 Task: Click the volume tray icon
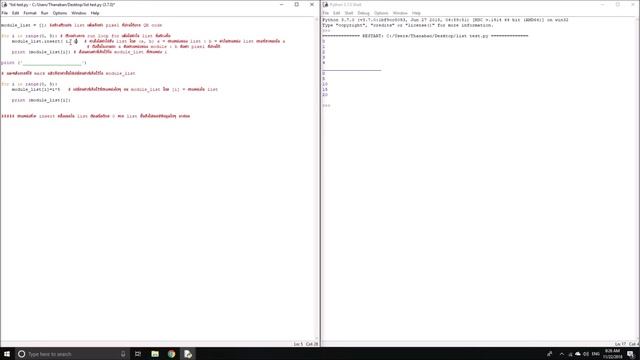[x=586, y=354]
